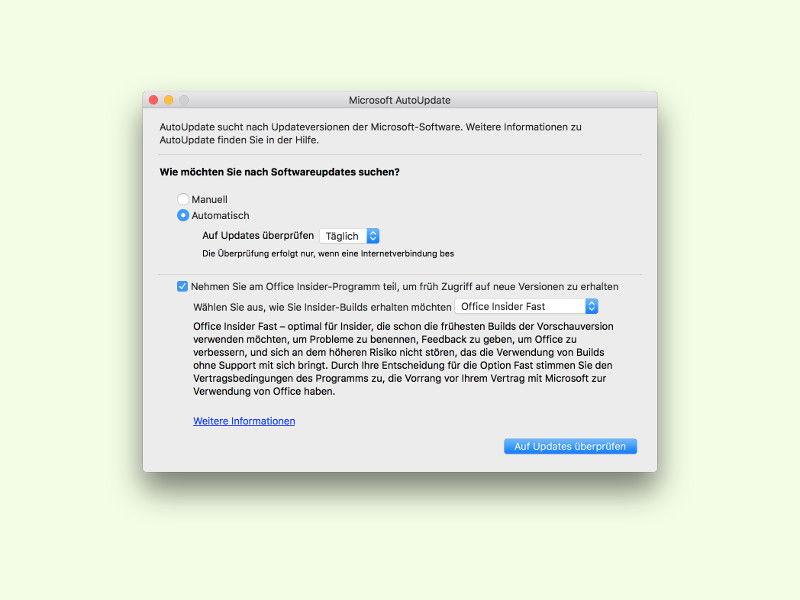Click the Internetverbindung note under Täglich

pos(328,254)
